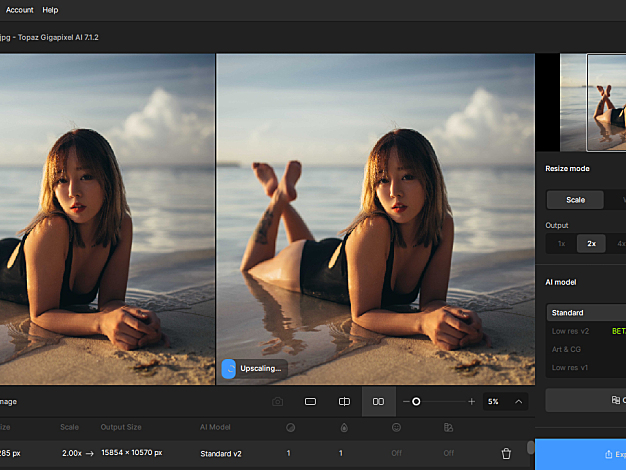Click zoom out minus icon
Viewport: 626px width, 470px height.
pos(405,402)
